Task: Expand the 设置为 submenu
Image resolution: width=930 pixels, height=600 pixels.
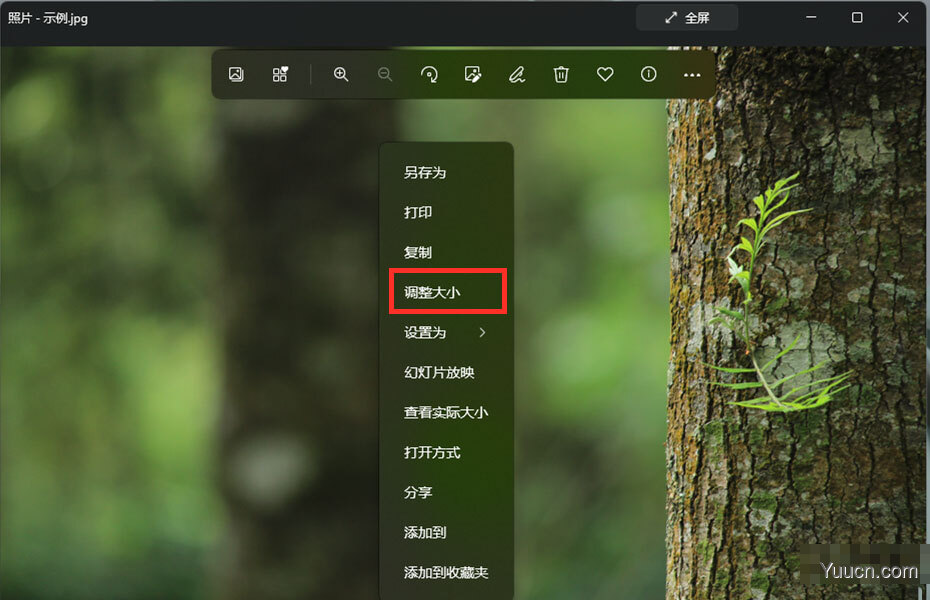Action: pos(447,333)
